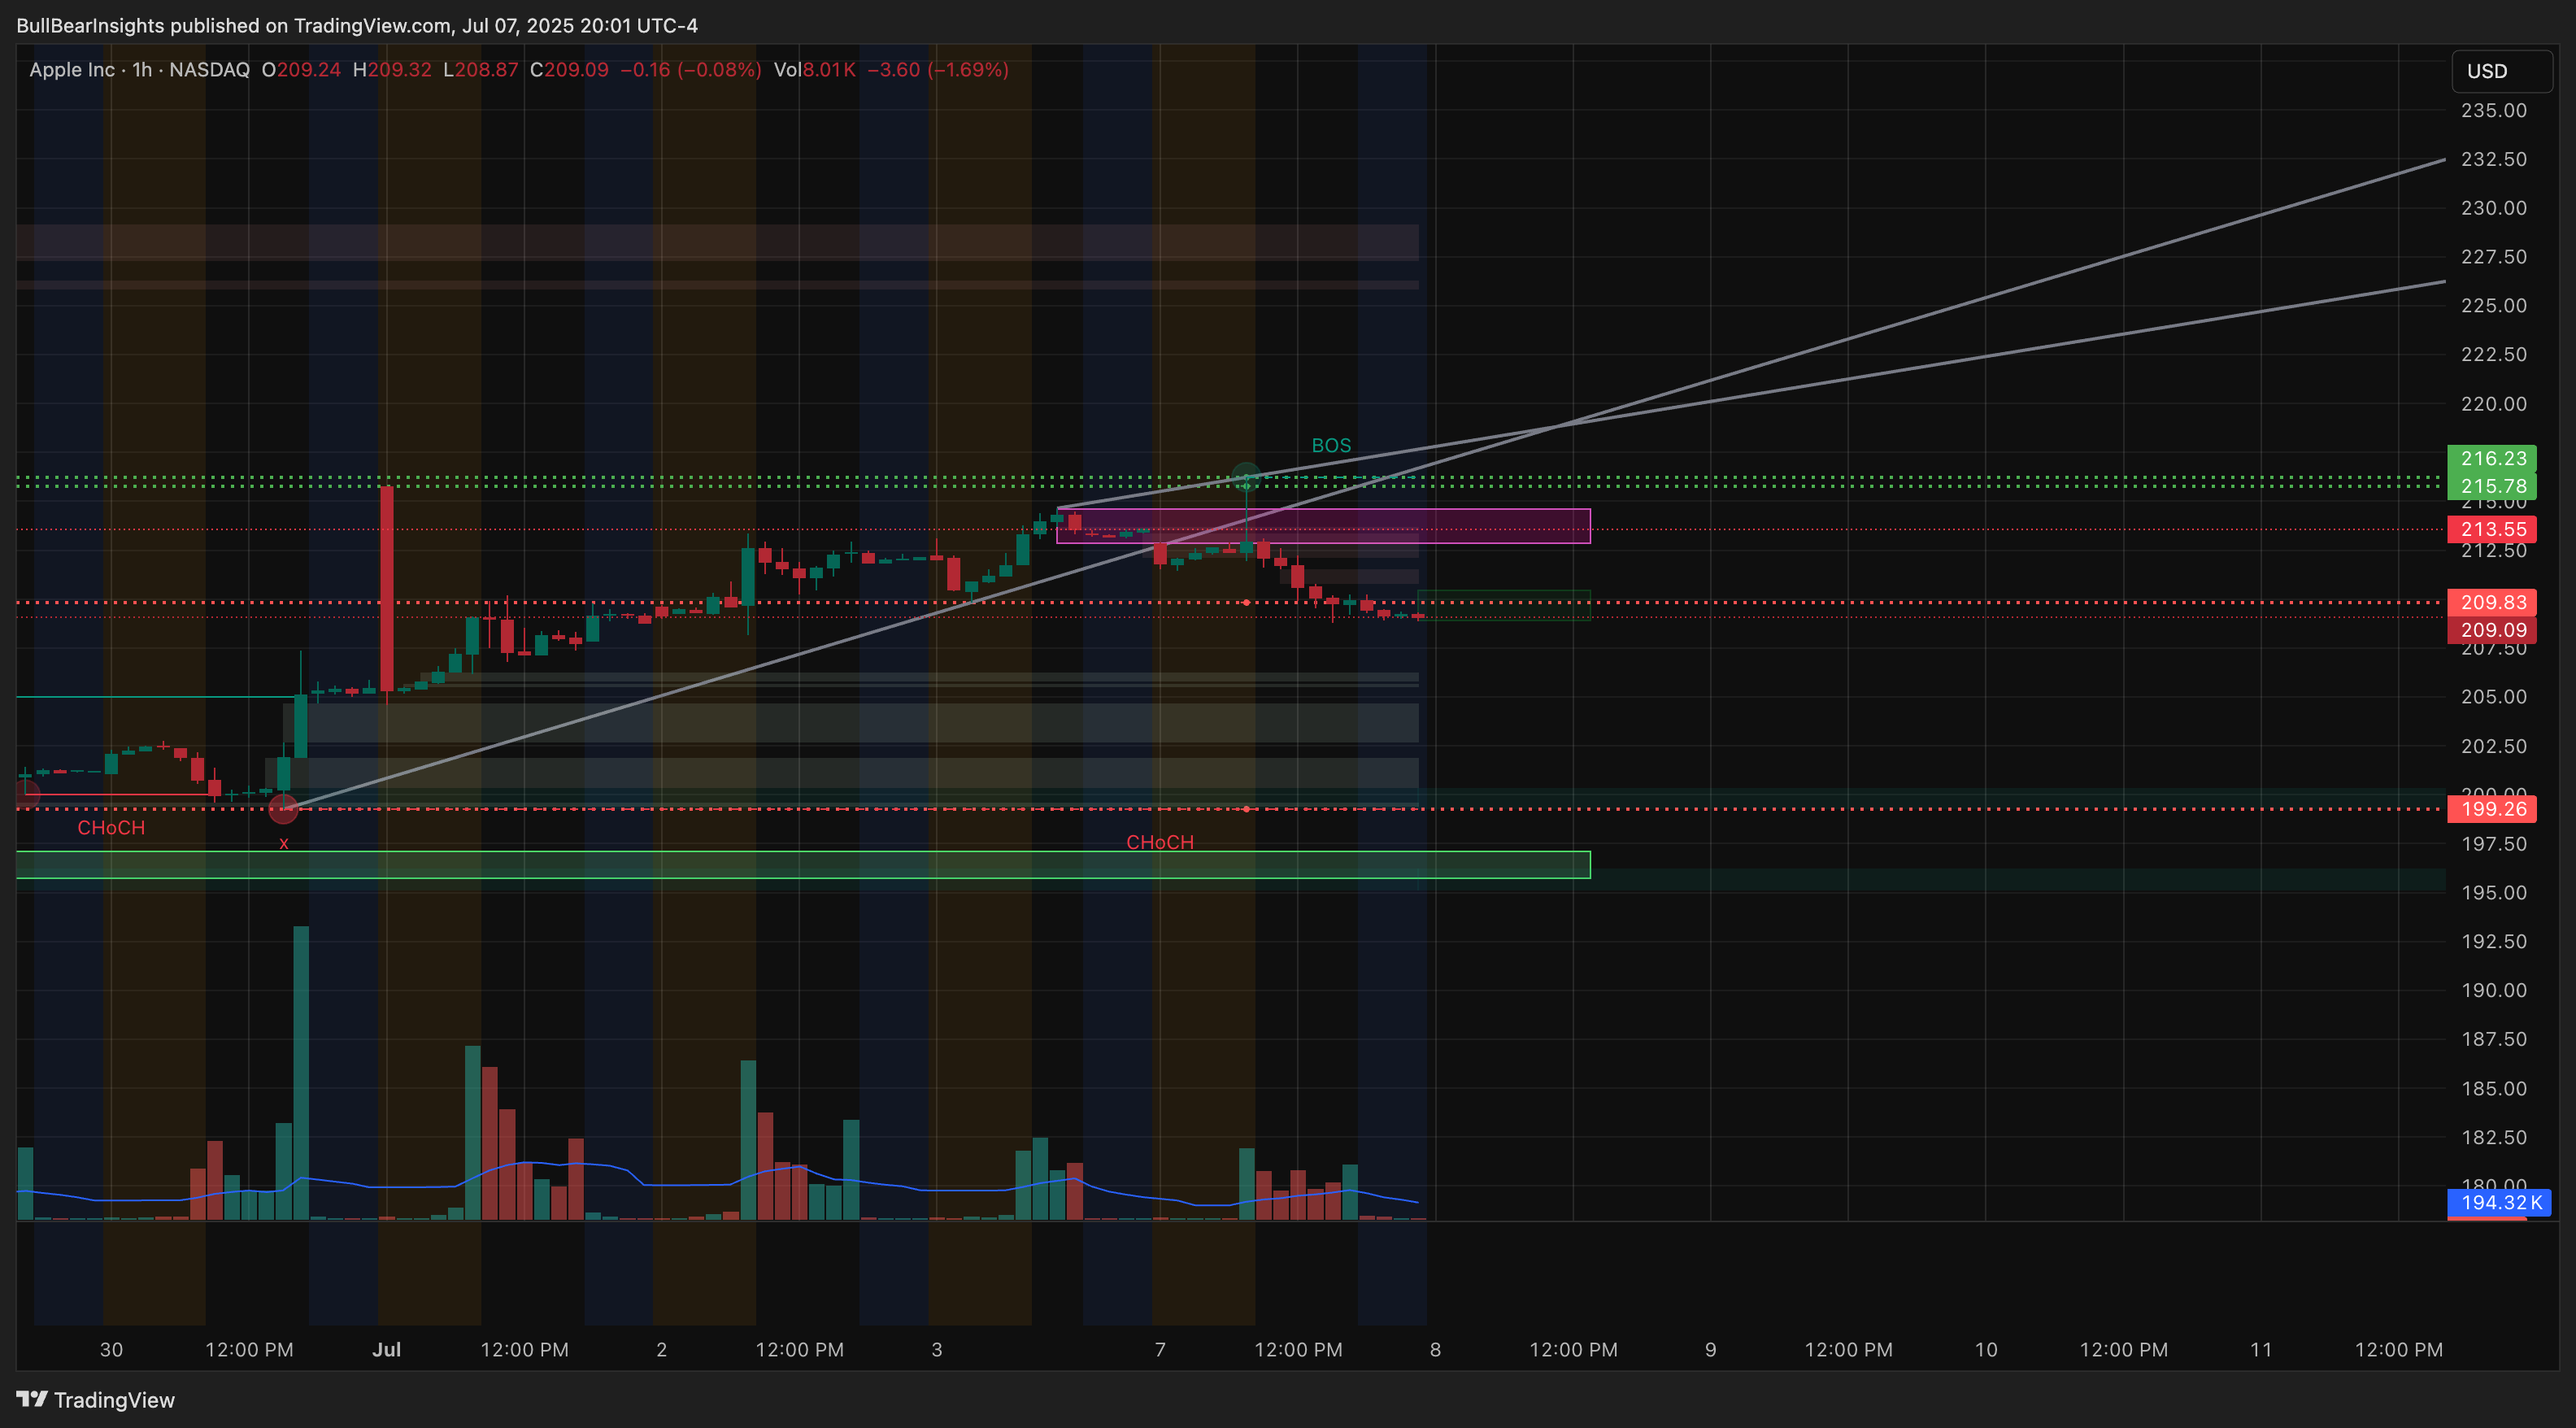Click the 209.83 red price label
The image size is (2576, 1428).
click(2492, 602)
